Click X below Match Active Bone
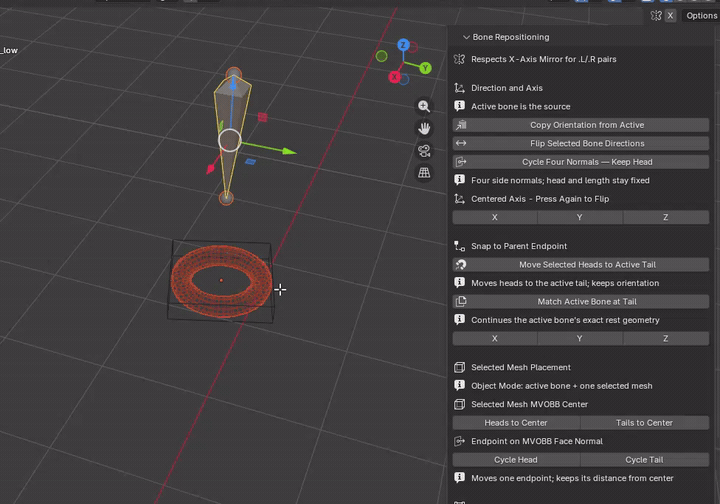This screenshot has height=504, width=720. coord(495,338)
